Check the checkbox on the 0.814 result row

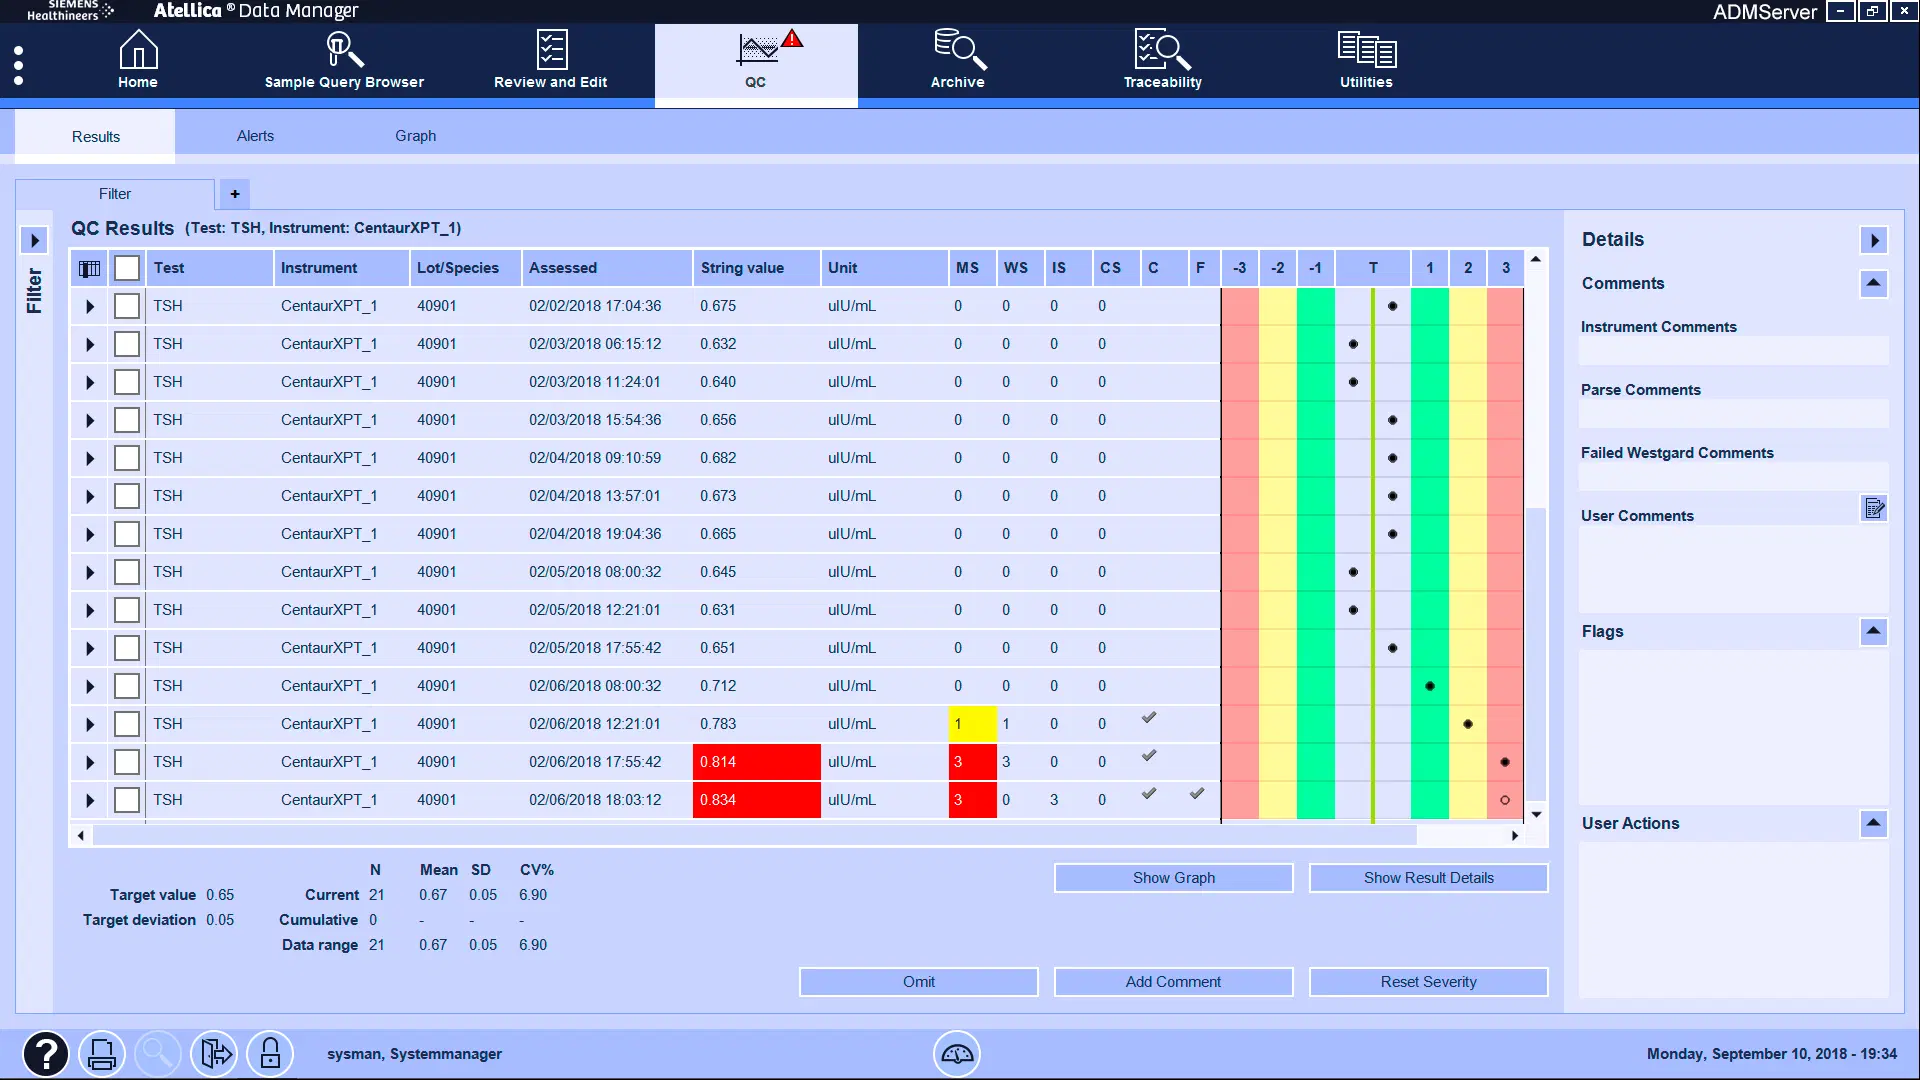[127, 761]
